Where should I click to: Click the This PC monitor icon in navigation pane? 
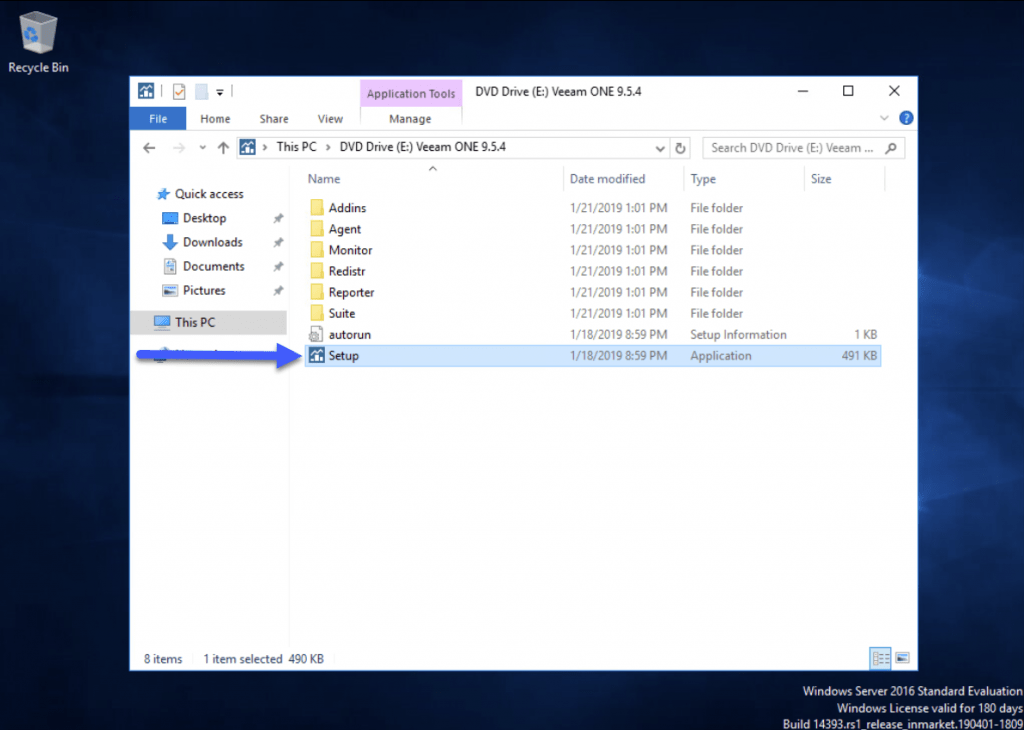[161, 322]
